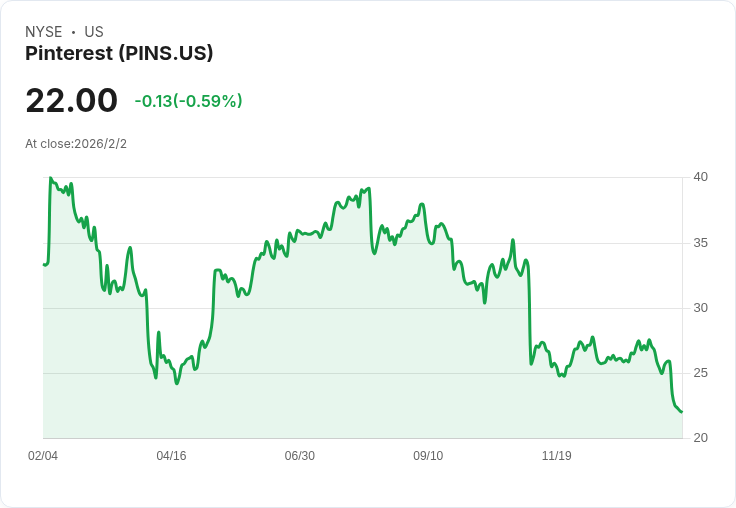Click the 40 label on the price axis
736x508 pixels.
click(701, 177)
